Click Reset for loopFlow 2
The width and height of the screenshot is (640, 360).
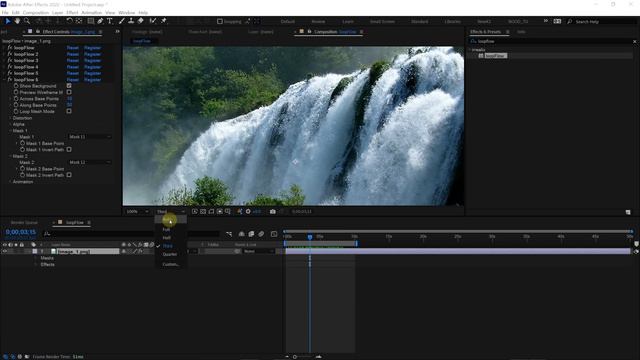73,54
